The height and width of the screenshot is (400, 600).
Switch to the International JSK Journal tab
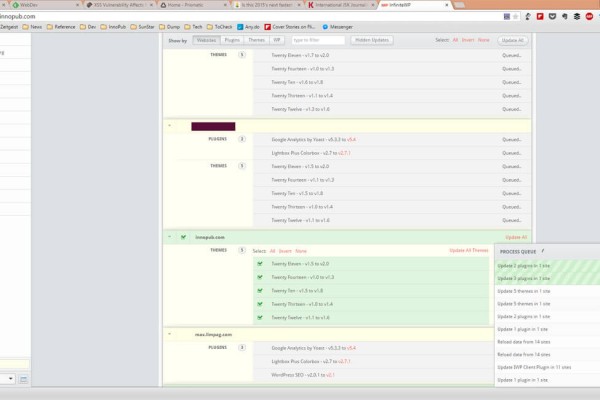[x=341, y=5]
